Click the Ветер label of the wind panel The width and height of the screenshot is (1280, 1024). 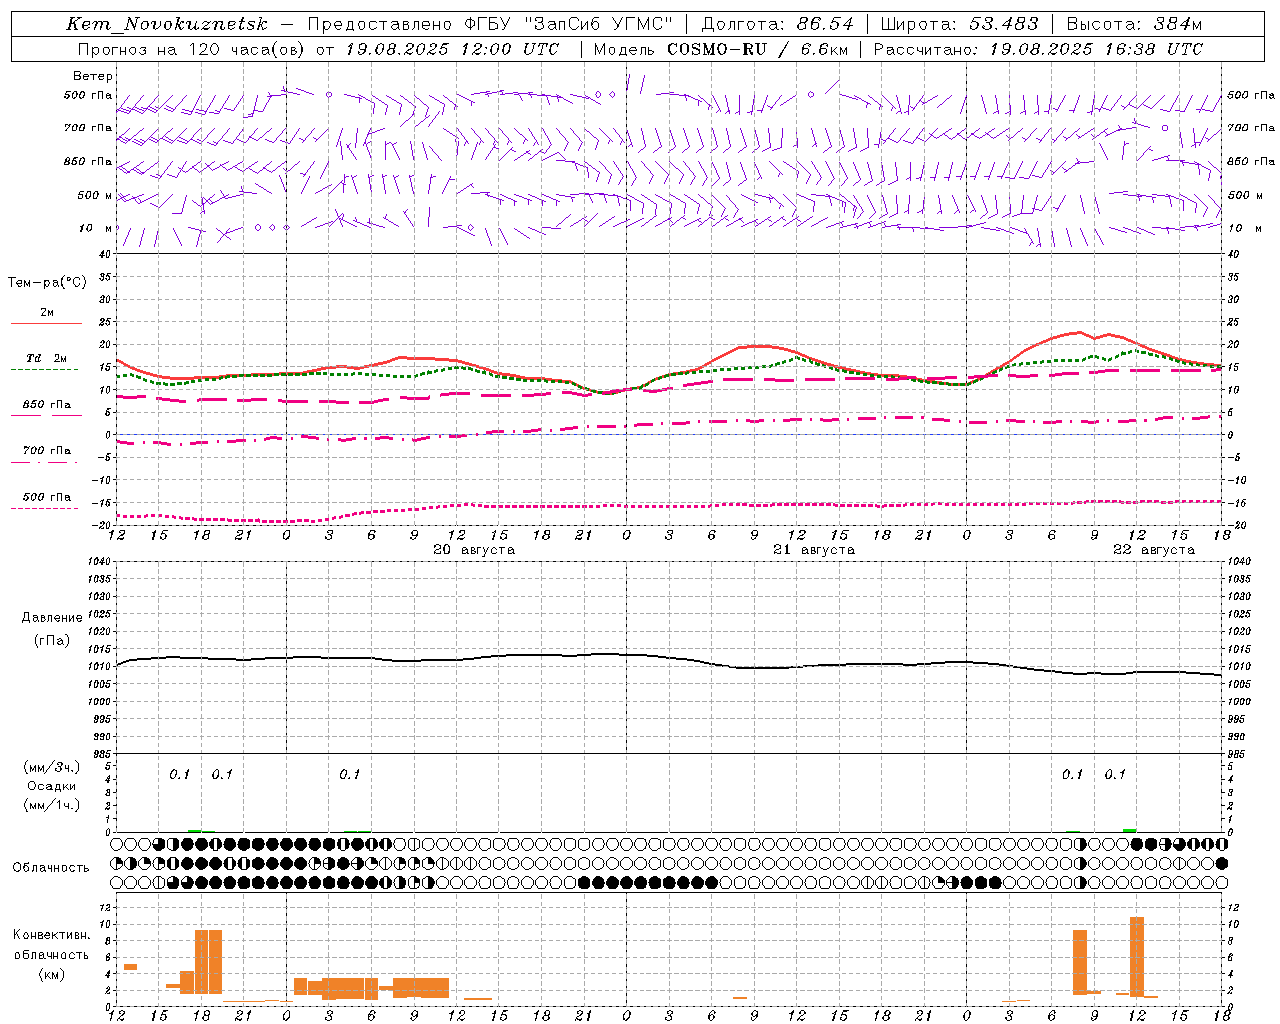(x=93, y=76)
